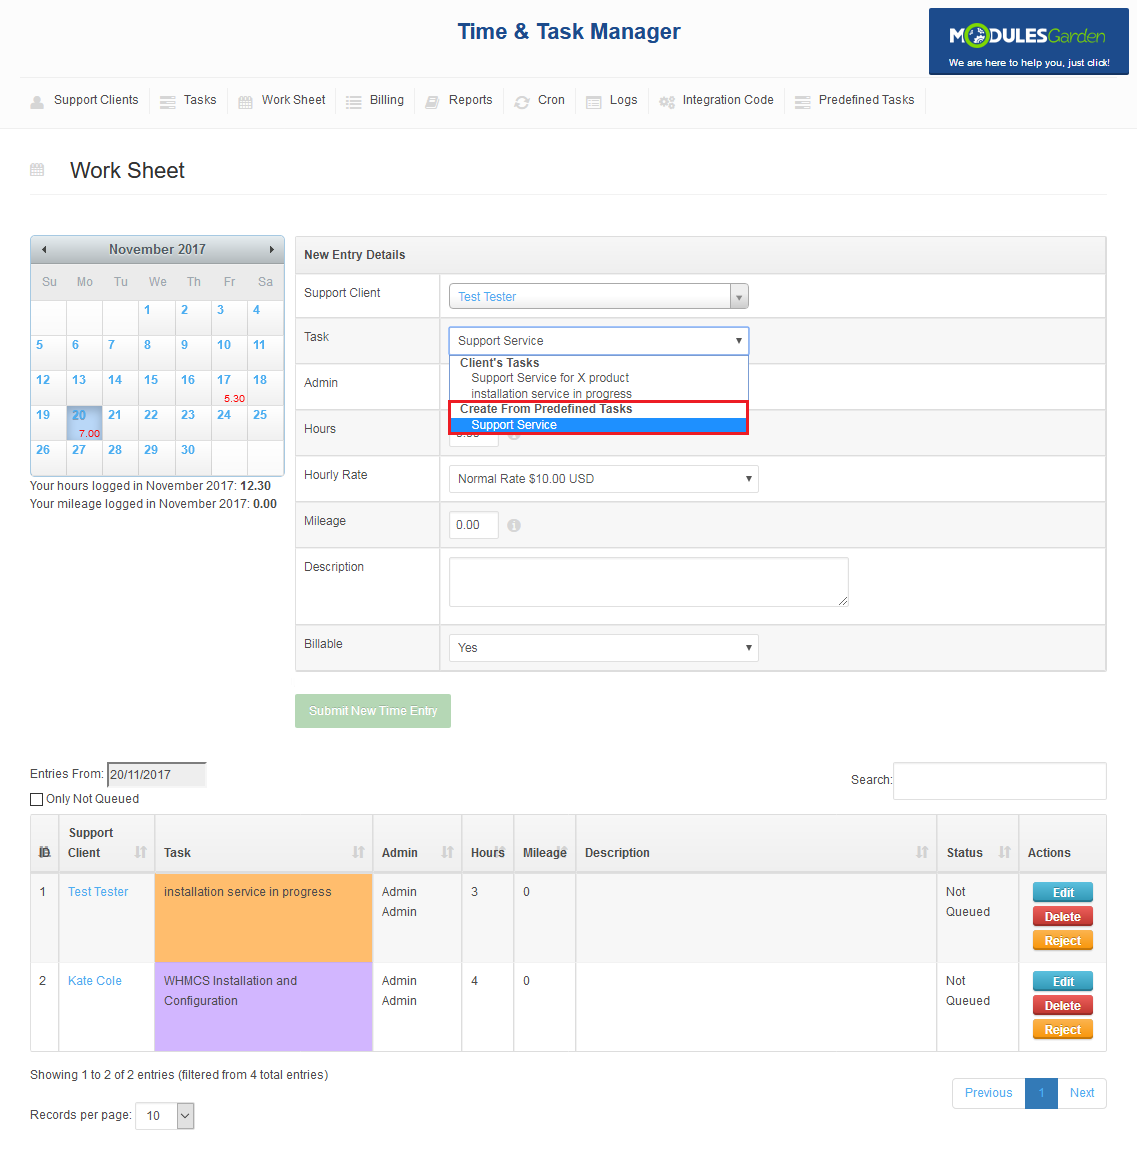
Task: Open Billable dropdown
Action: click(x=603, y=648)
